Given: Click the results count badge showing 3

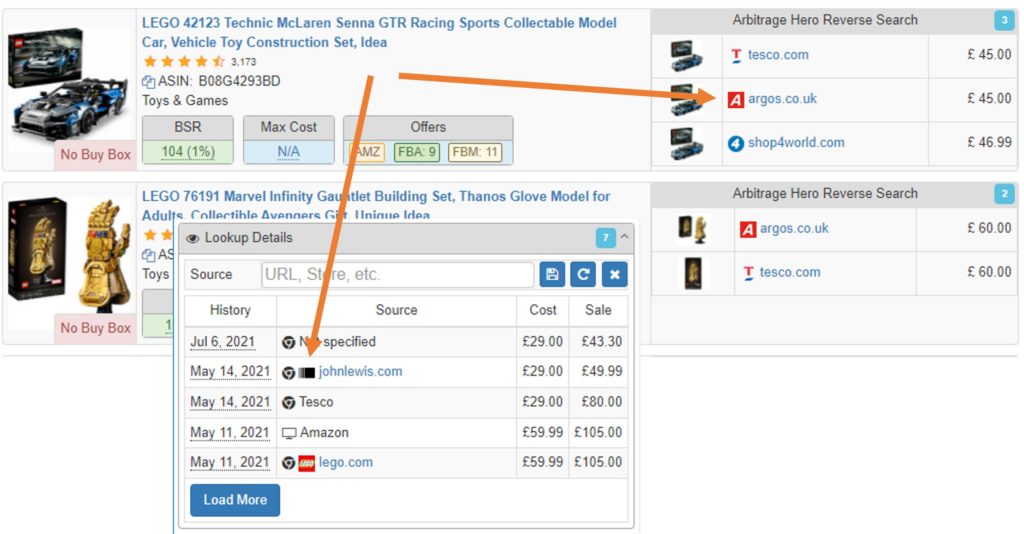Looking at the screenshot, I should pyautogui.click(x=1003, y=21).
